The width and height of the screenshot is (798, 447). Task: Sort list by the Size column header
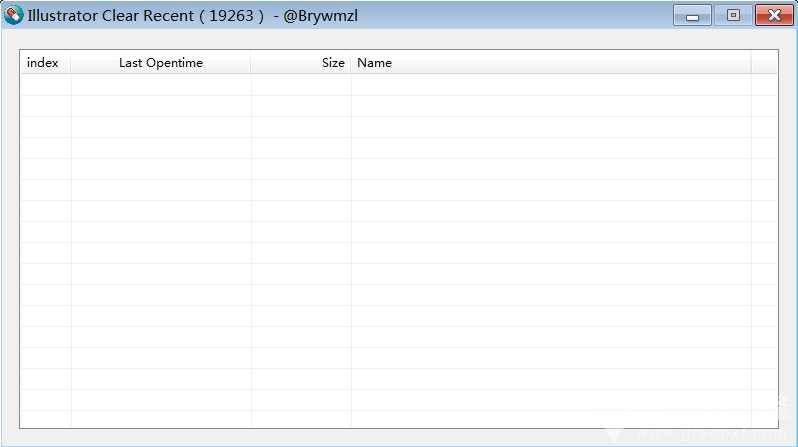tap(301, 63)
